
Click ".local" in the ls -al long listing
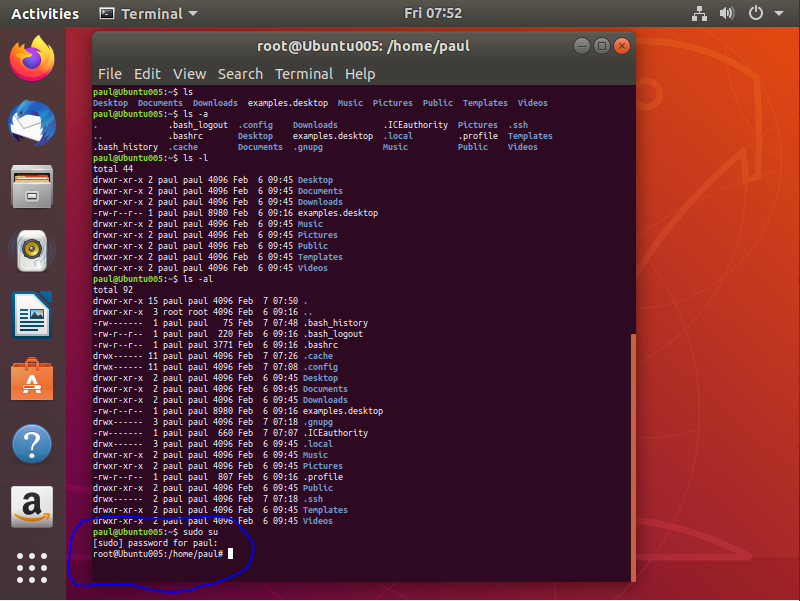pos(318,444)
